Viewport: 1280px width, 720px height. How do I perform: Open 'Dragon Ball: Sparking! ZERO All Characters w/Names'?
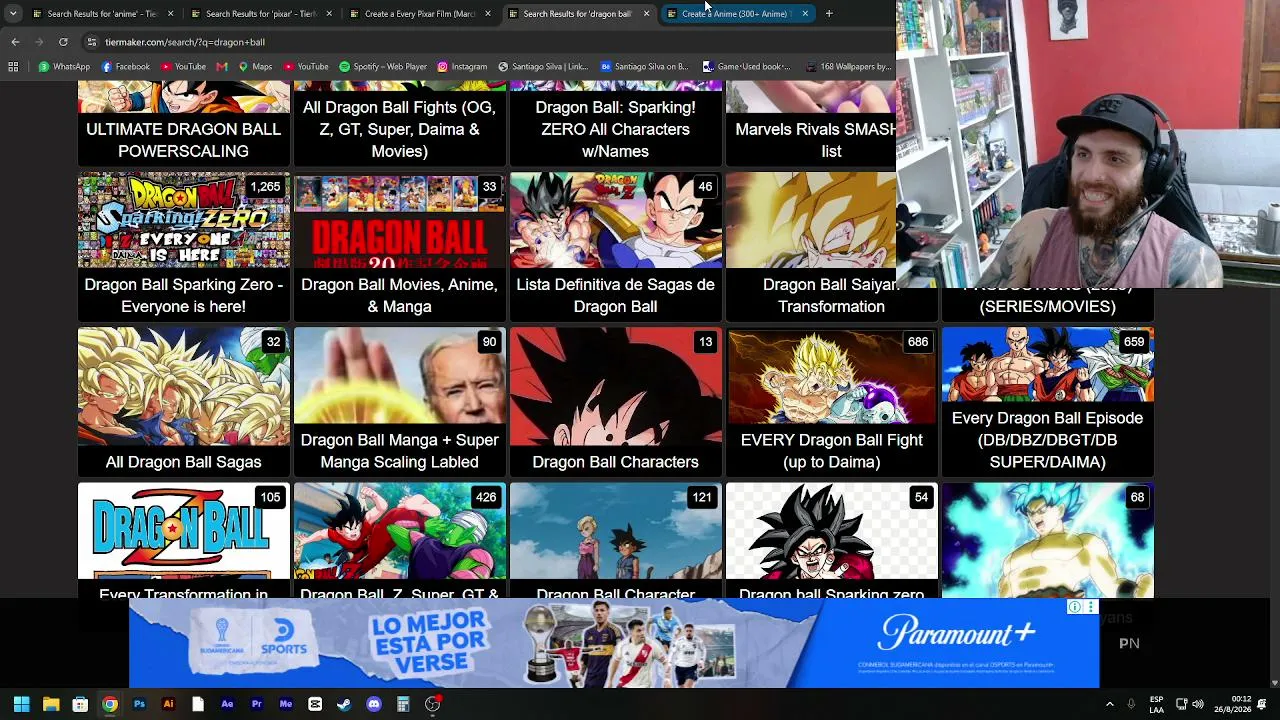click(x=616, y=124)
